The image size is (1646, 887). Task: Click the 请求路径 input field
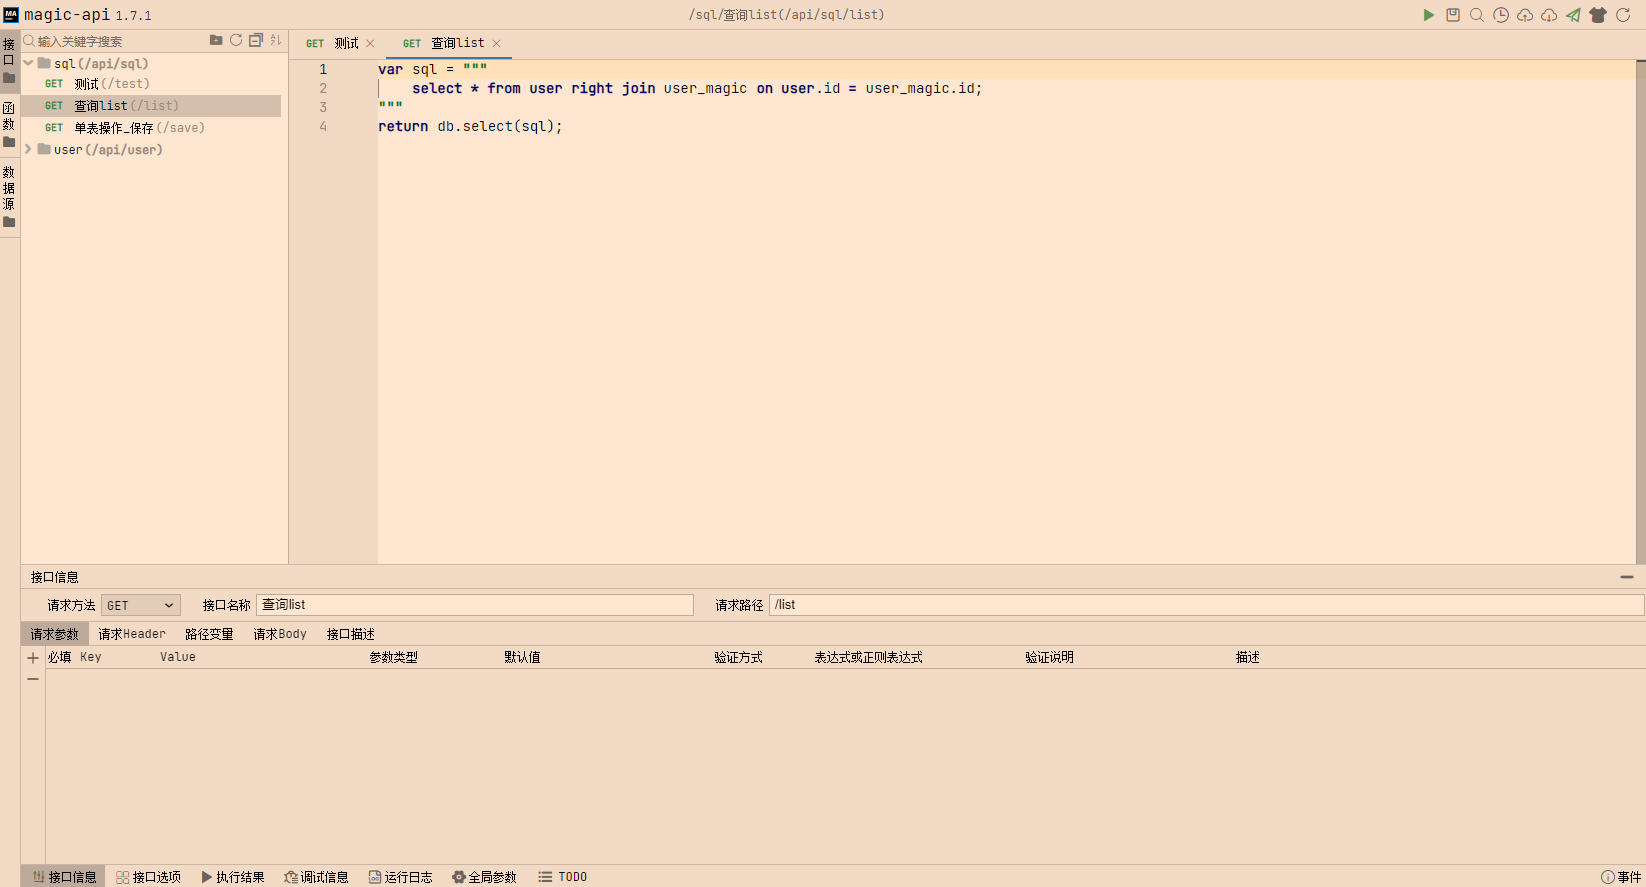click(x=1206, y=605)
